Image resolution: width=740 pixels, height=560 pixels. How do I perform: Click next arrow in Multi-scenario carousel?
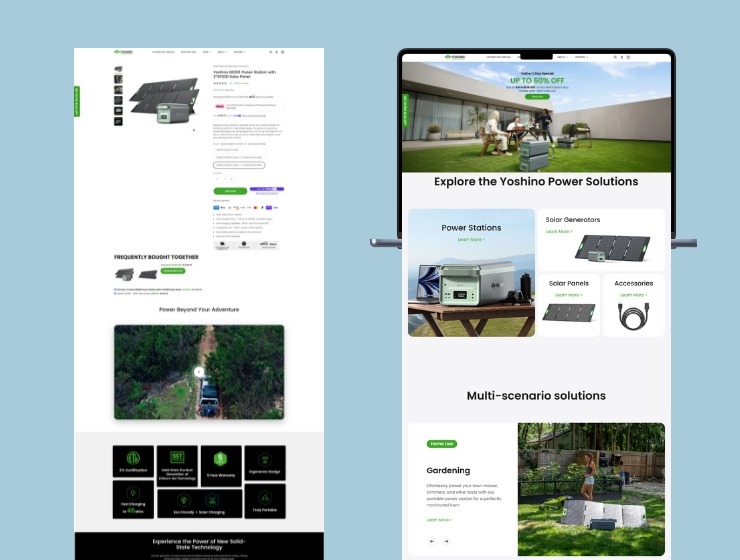click(446, 541)
